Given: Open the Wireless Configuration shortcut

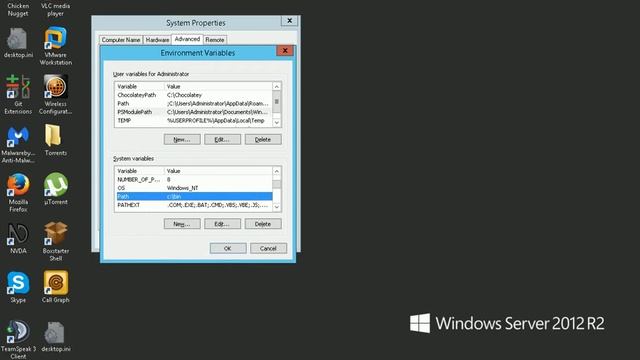Looking at the screenshot, I should coord(56,94).
